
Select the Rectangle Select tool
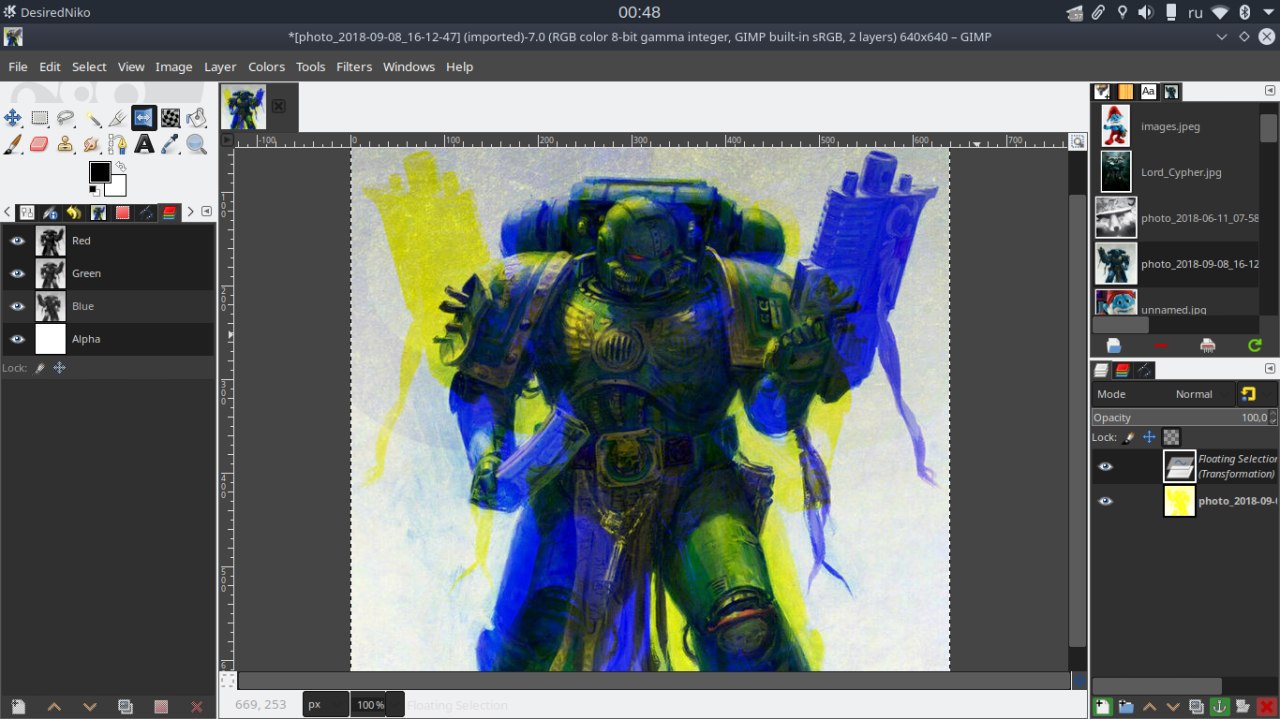tap(40, 118)
